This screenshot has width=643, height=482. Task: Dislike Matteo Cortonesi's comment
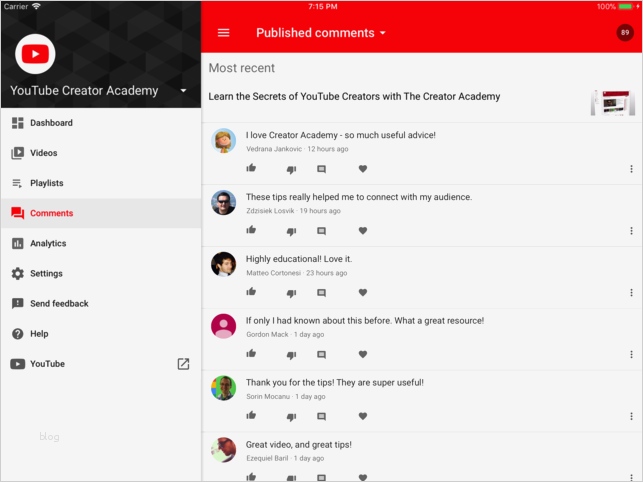click(x=291, y=293)
